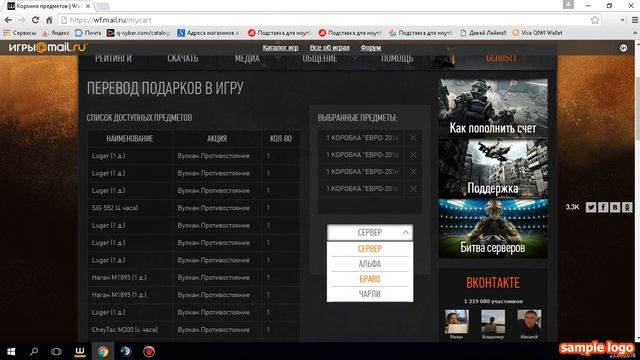Open the РЕЙТИНГИ menu item
The width and height of the screenshot is (640, 360).
[x=113, y=59]
